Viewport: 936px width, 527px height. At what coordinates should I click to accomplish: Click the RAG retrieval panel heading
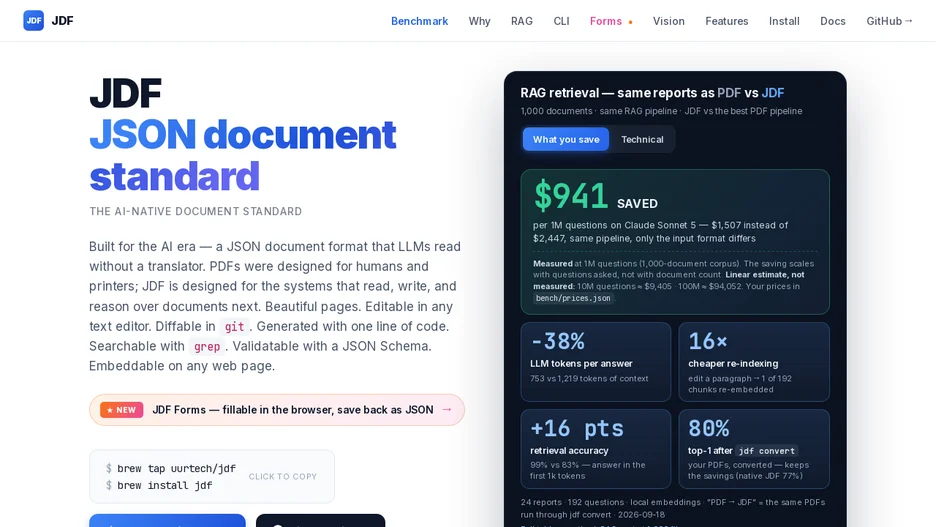click(x=652, y=93)
